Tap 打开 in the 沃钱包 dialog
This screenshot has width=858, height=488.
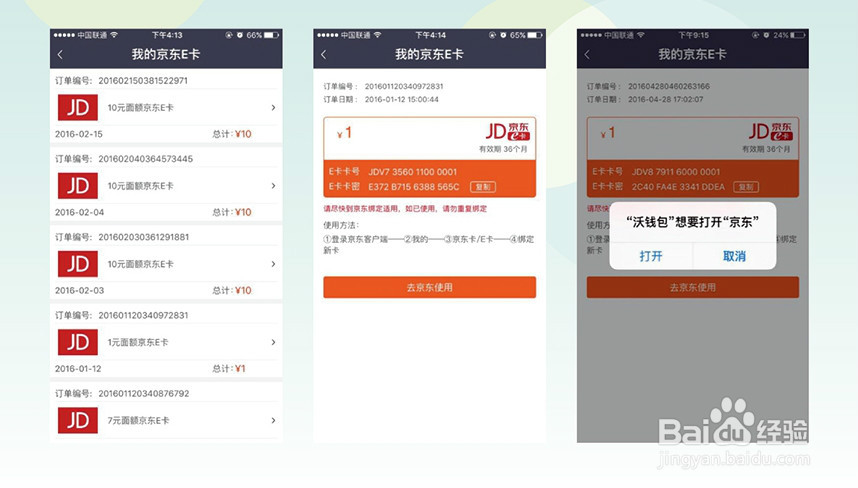(651, 256)
